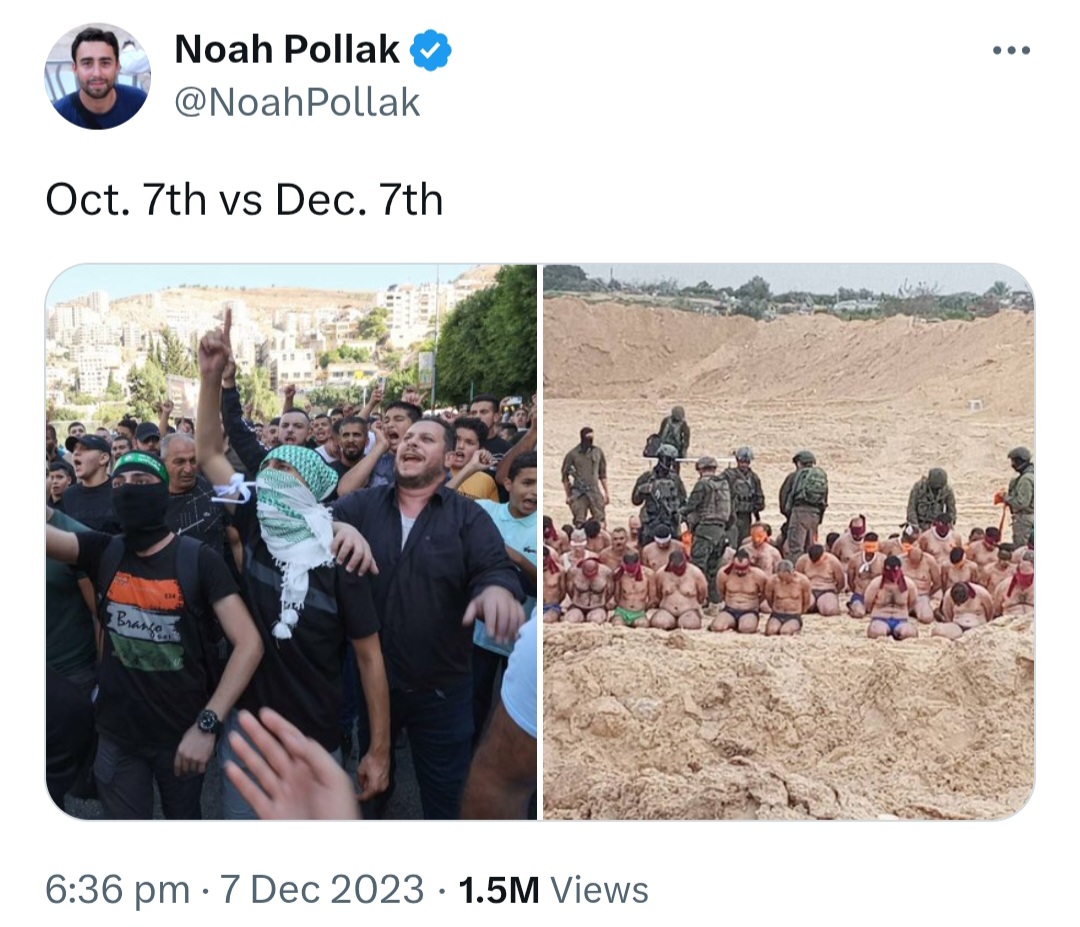Click the blue verified checkmark badge
The width and height of the screenshot is (1080, 927).
(430, 50)
